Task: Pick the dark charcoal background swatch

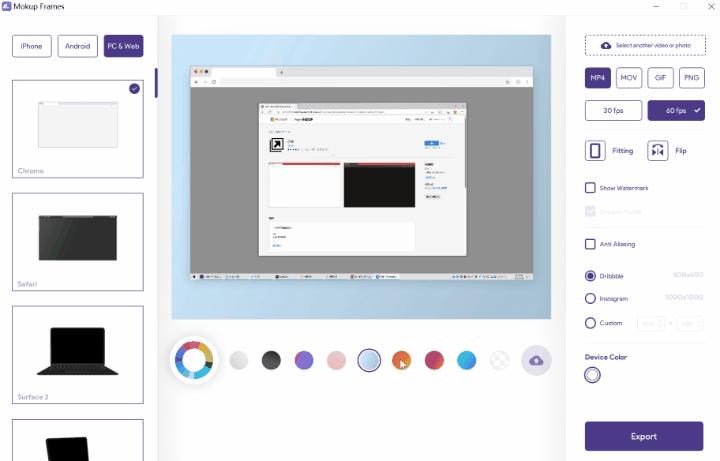Action: (x=271, y=360)
